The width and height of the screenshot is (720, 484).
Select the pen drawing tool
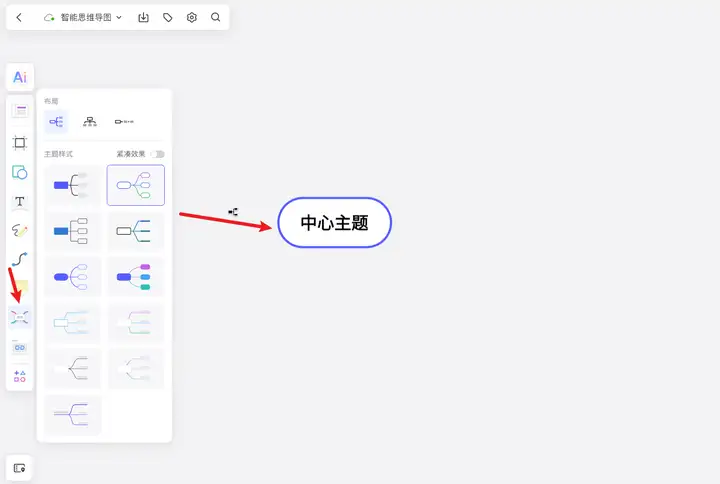(20, 230)
